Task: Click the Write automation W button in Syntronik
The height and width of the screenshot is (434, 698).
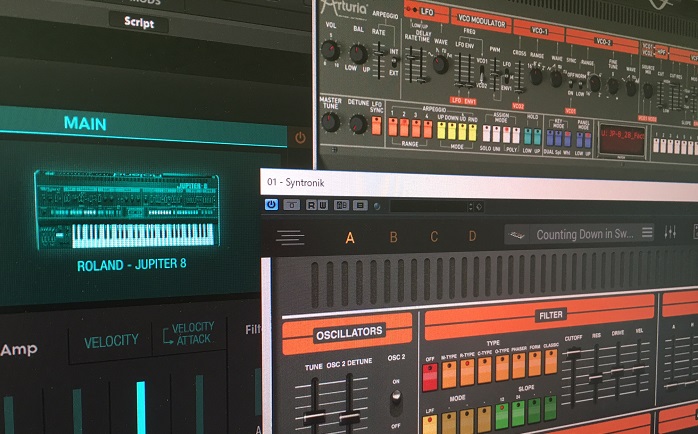Action: pyautogui.click(x=322, y=205)
